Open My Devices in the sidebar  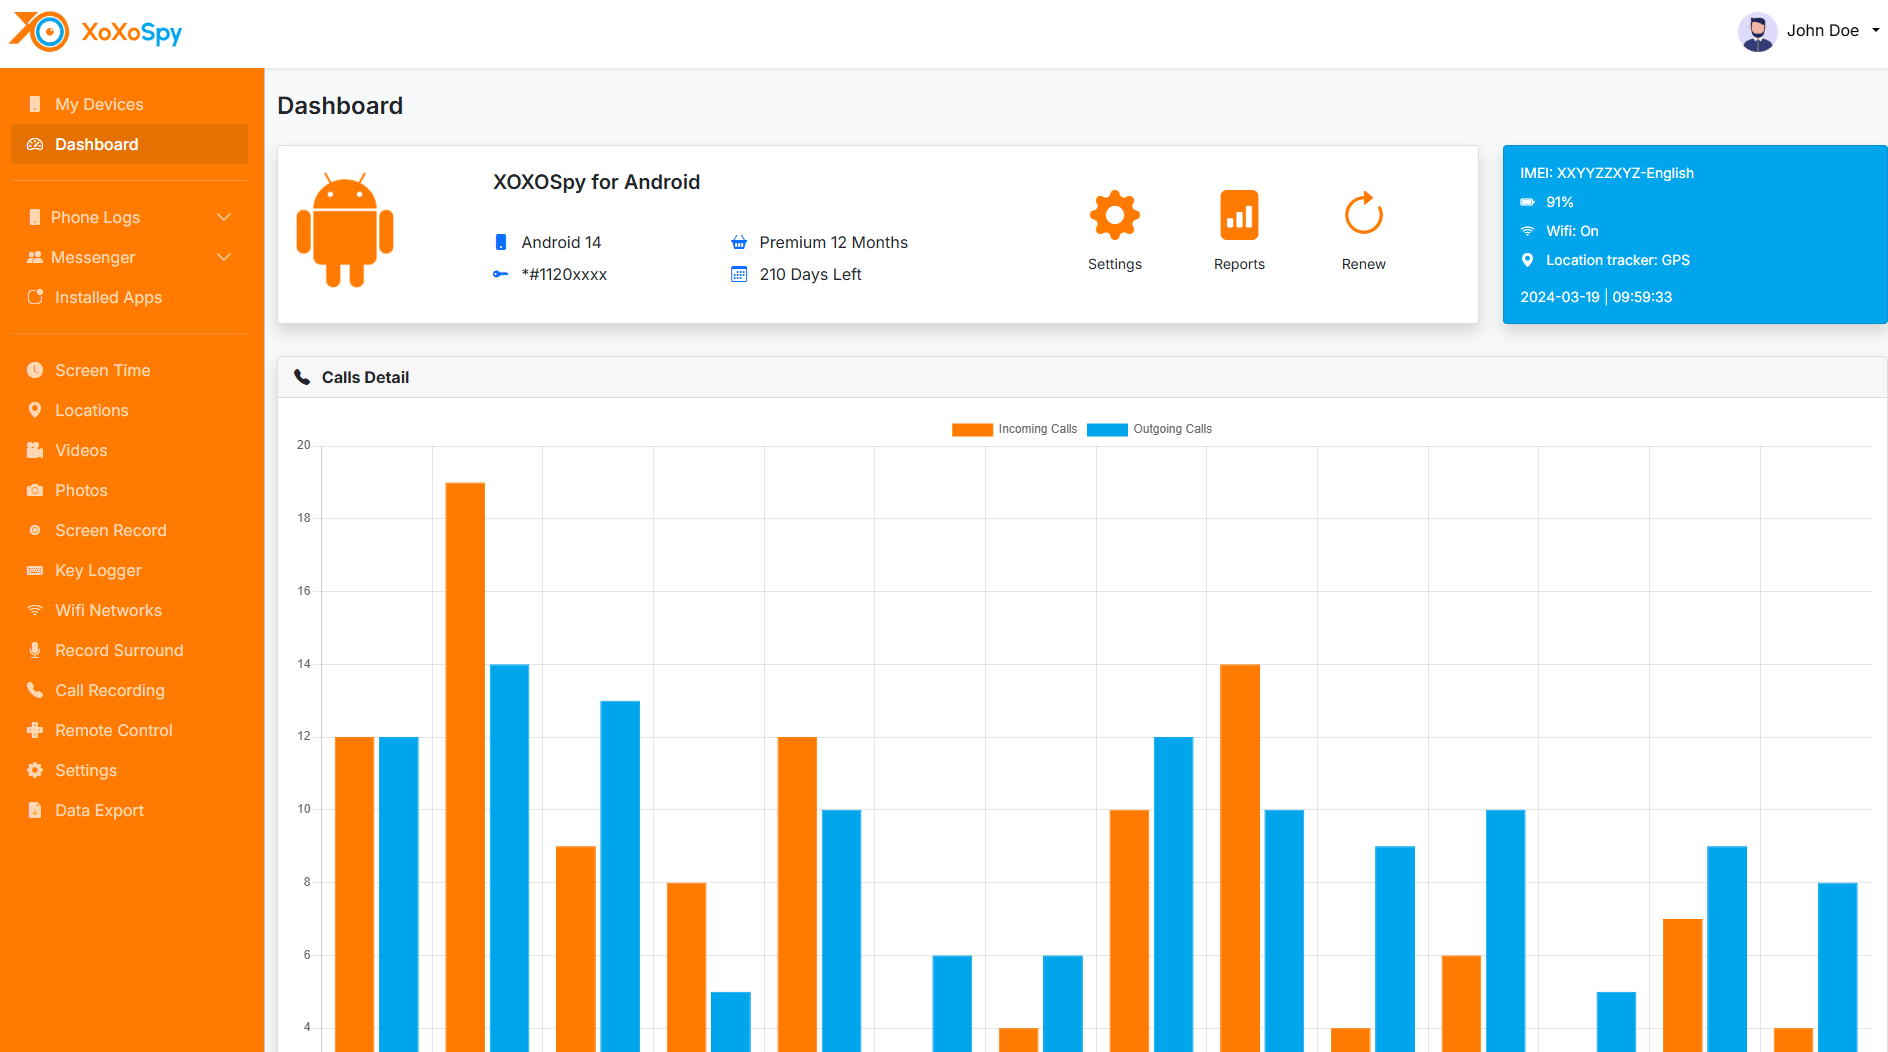pyautogui.click(x=129, y=104)
